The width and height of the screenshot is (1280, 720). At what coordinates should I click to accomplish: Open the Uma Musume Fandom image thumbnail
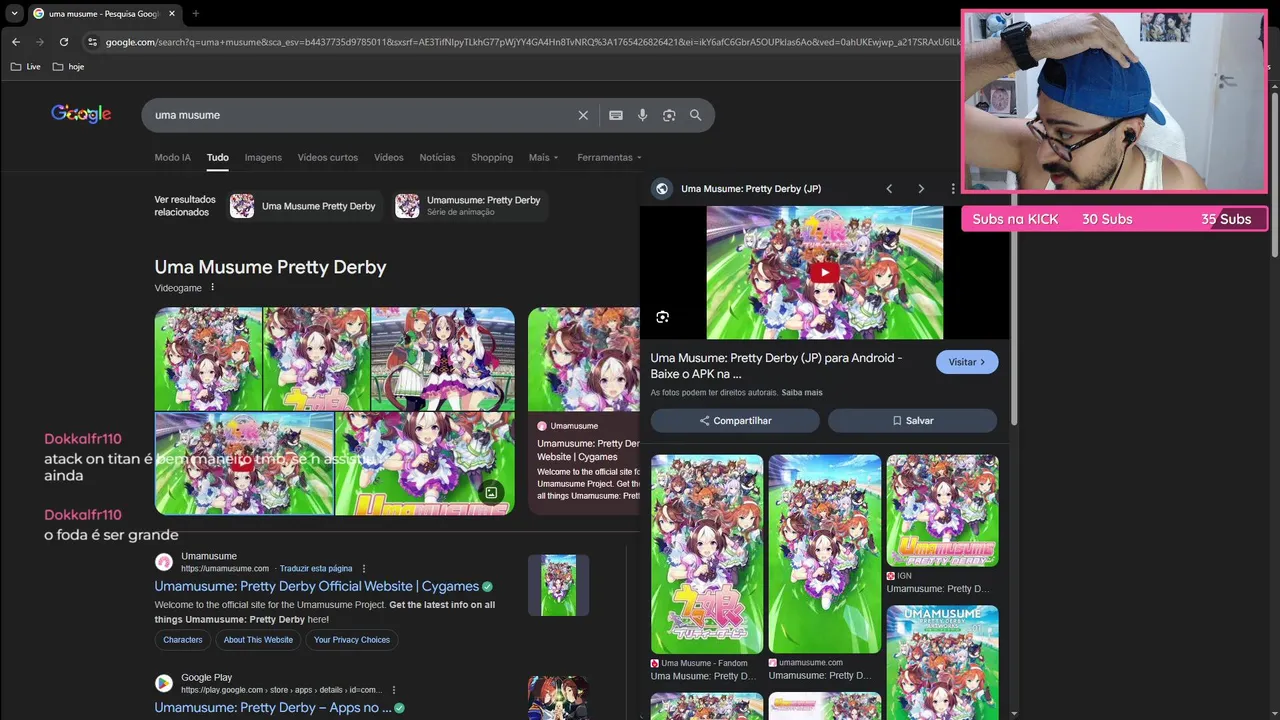(x=707, y=554)
